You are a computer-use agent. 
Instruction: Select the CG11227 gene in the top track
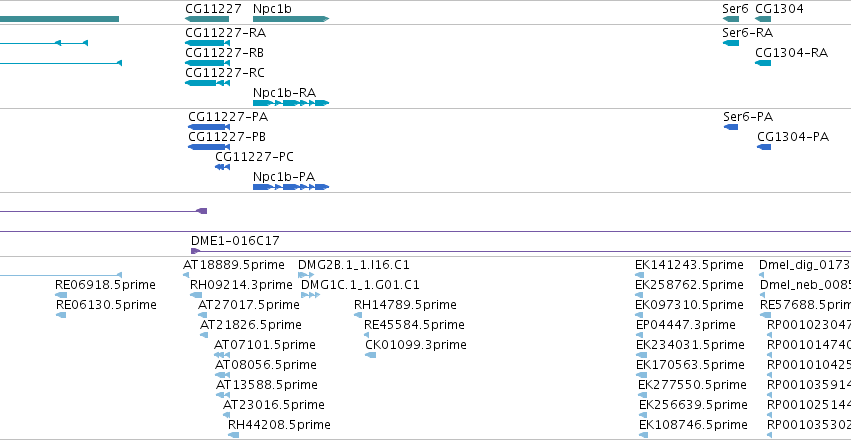coord(207,19)
